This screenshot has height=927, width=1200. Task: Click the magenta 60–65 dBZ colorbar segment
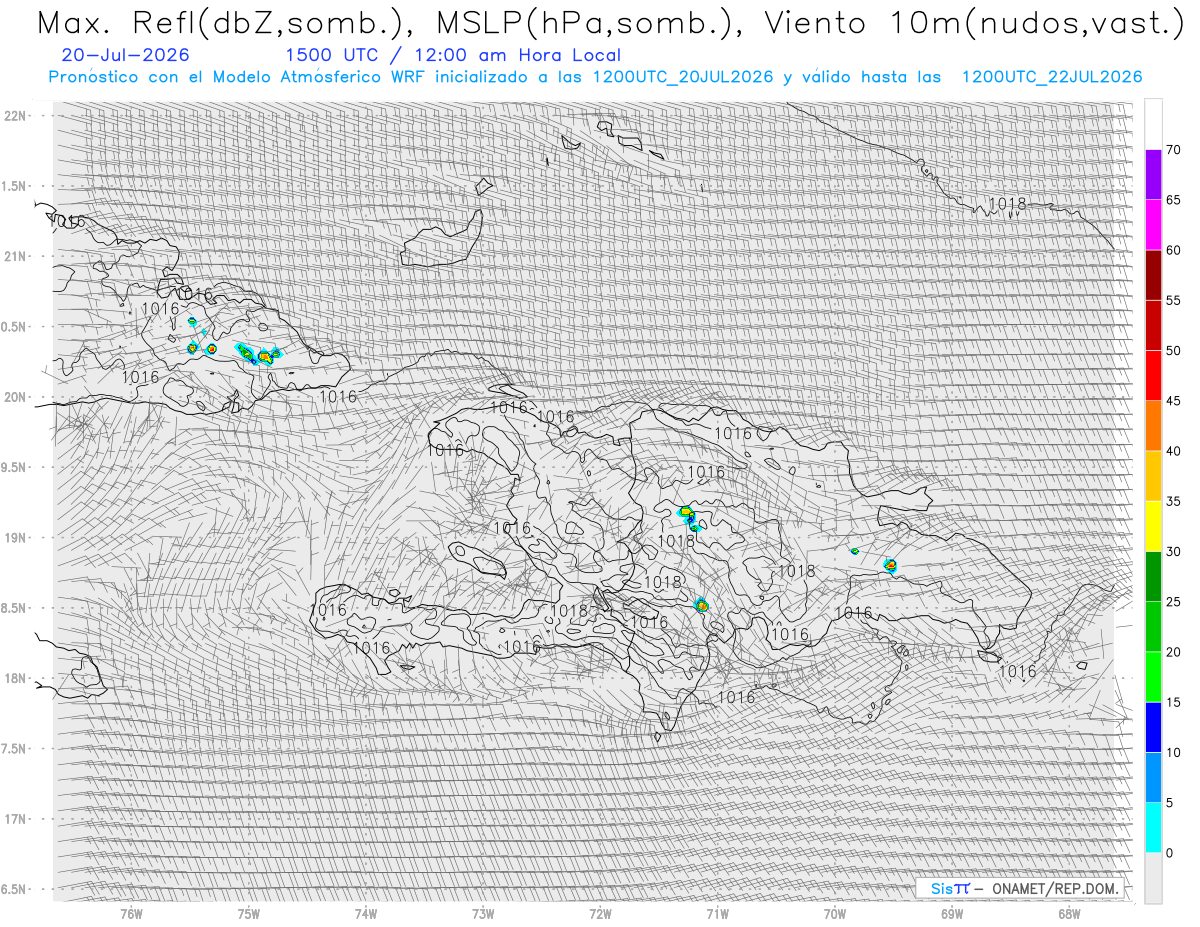[x=1153, y=225]
